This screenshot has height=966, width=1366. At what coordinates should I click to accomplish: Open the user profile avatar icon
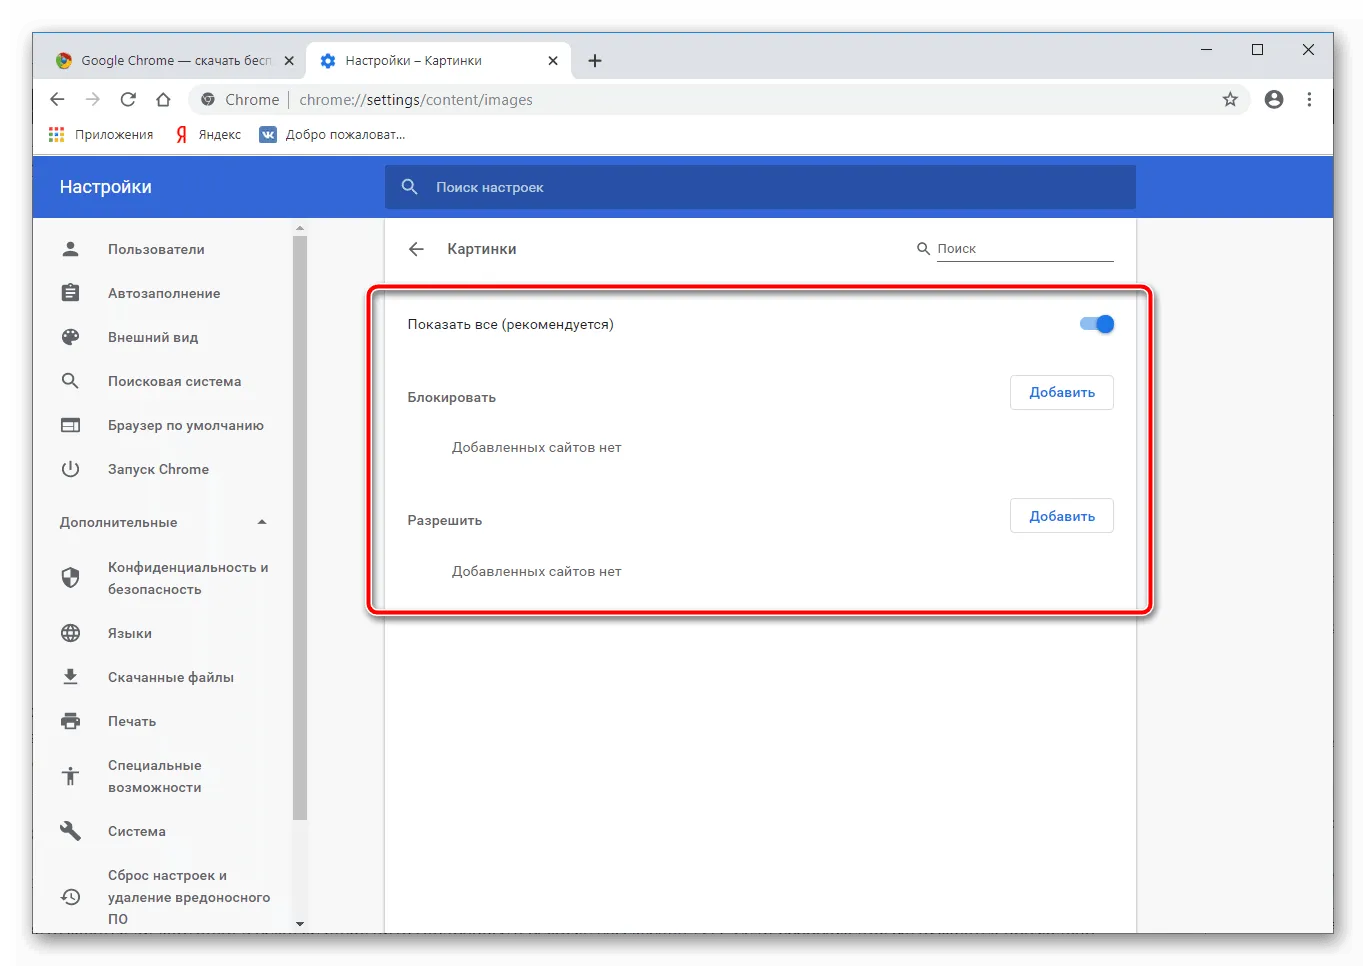click(x=1274, y=99)
